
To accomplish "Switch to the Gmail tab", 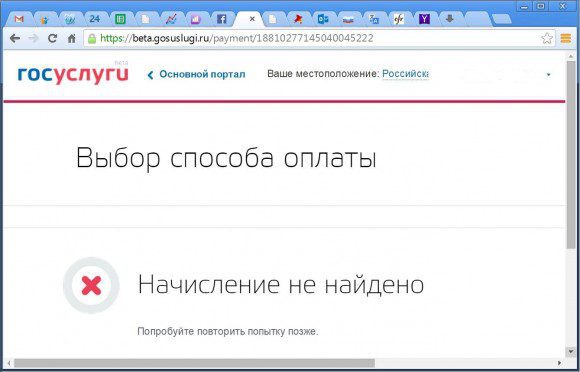I will tap(19, 19).
